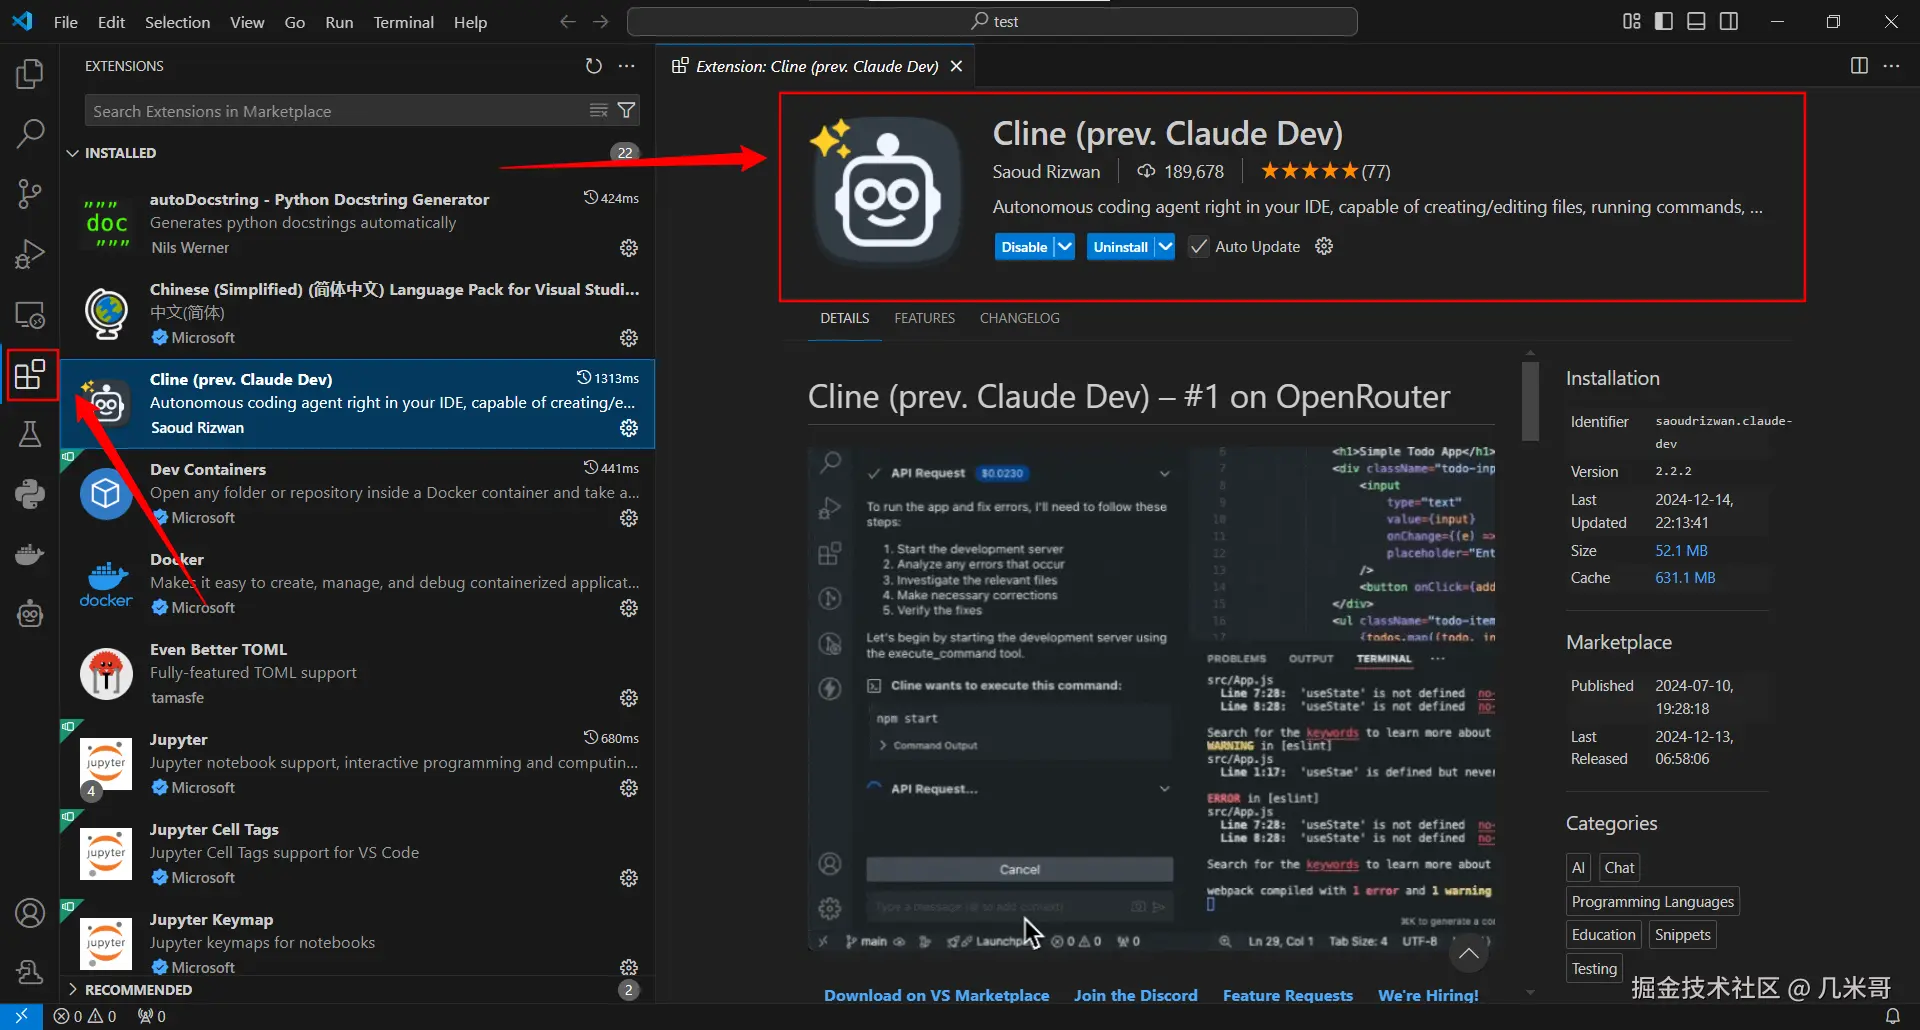The height and width of the screenshot is (1030, 1920).
Task: Open the Source Control view
Action: click(x=30, y=193)
